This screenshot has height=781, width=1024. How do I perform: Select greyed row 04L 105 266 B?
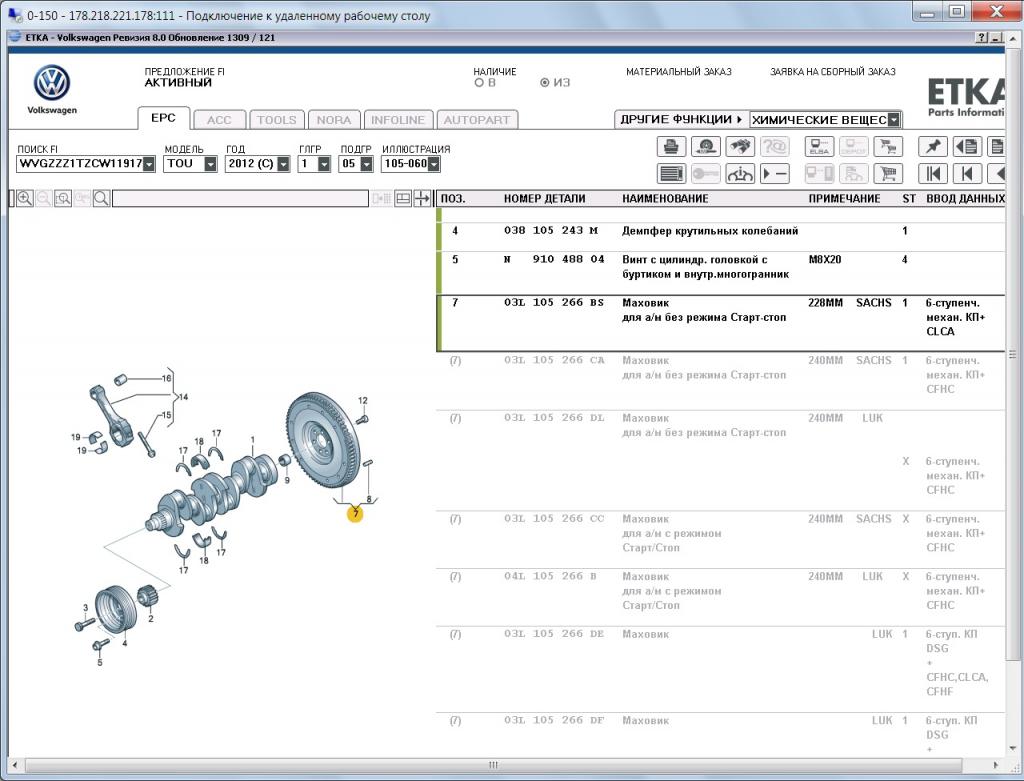click(x=720, y=598)
